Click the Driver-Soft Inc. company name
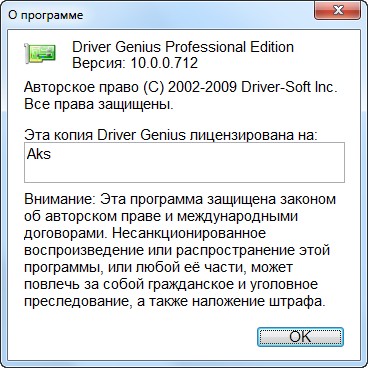The width and height of the screenshot is (368, 368). click(289, 88)
